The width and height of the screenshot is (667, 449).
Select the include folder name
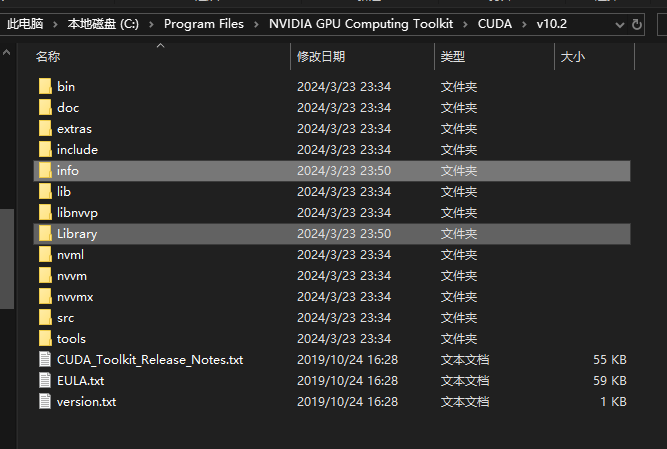[x=77, y=149]
